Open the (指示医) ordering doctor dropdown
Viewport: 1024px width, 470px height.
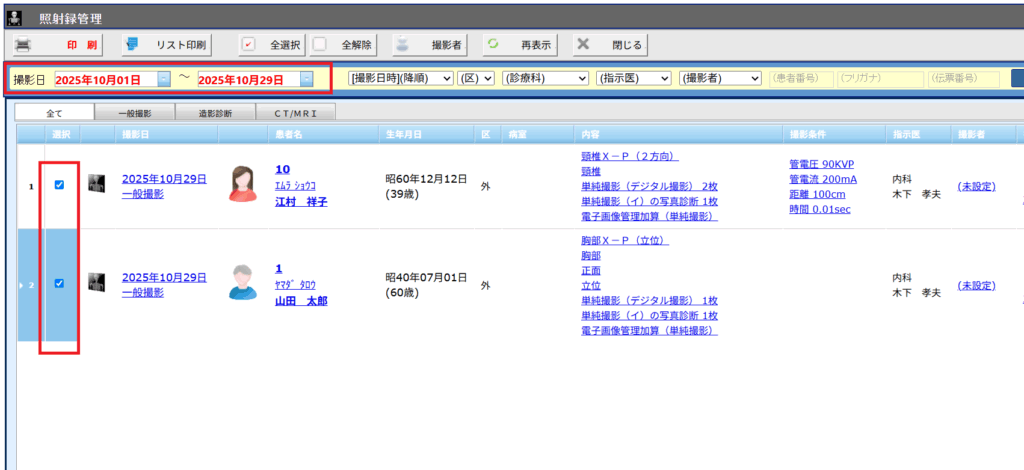633,78
